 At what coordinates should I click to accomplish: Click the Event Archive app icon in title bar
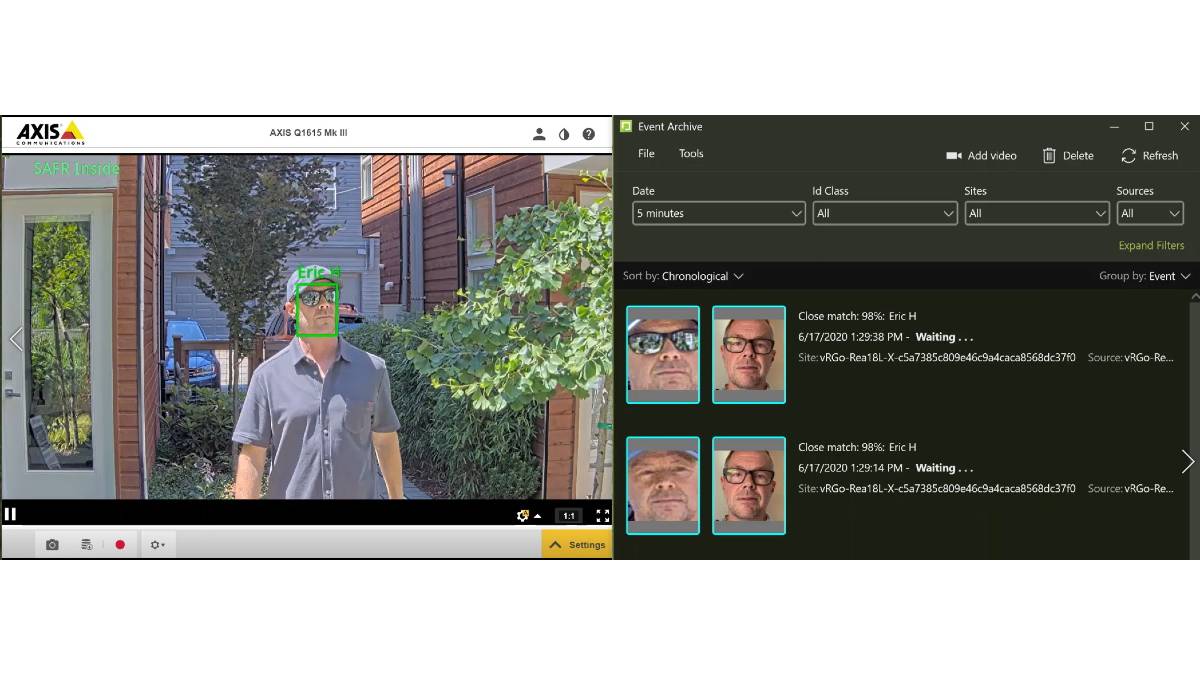[626, 126]
